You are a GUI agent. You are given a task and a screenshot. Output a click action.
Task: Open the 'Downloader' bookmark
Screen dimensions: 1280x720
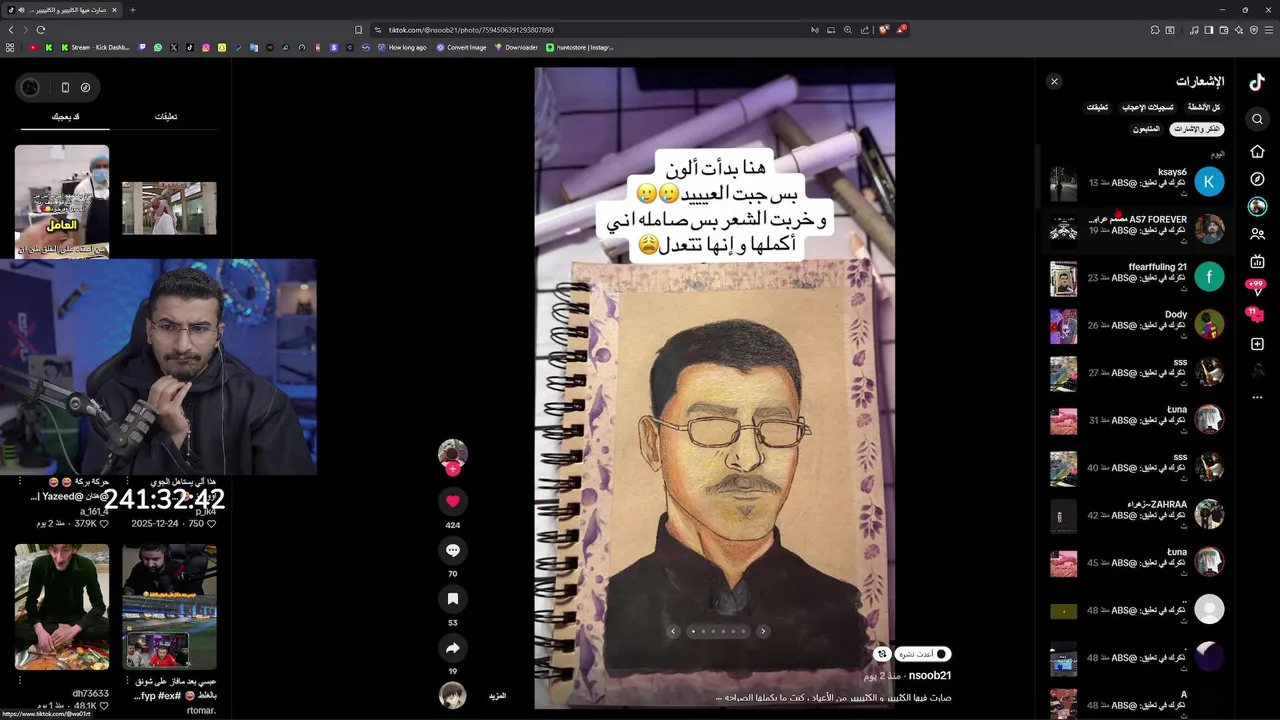tap(516, 47)
